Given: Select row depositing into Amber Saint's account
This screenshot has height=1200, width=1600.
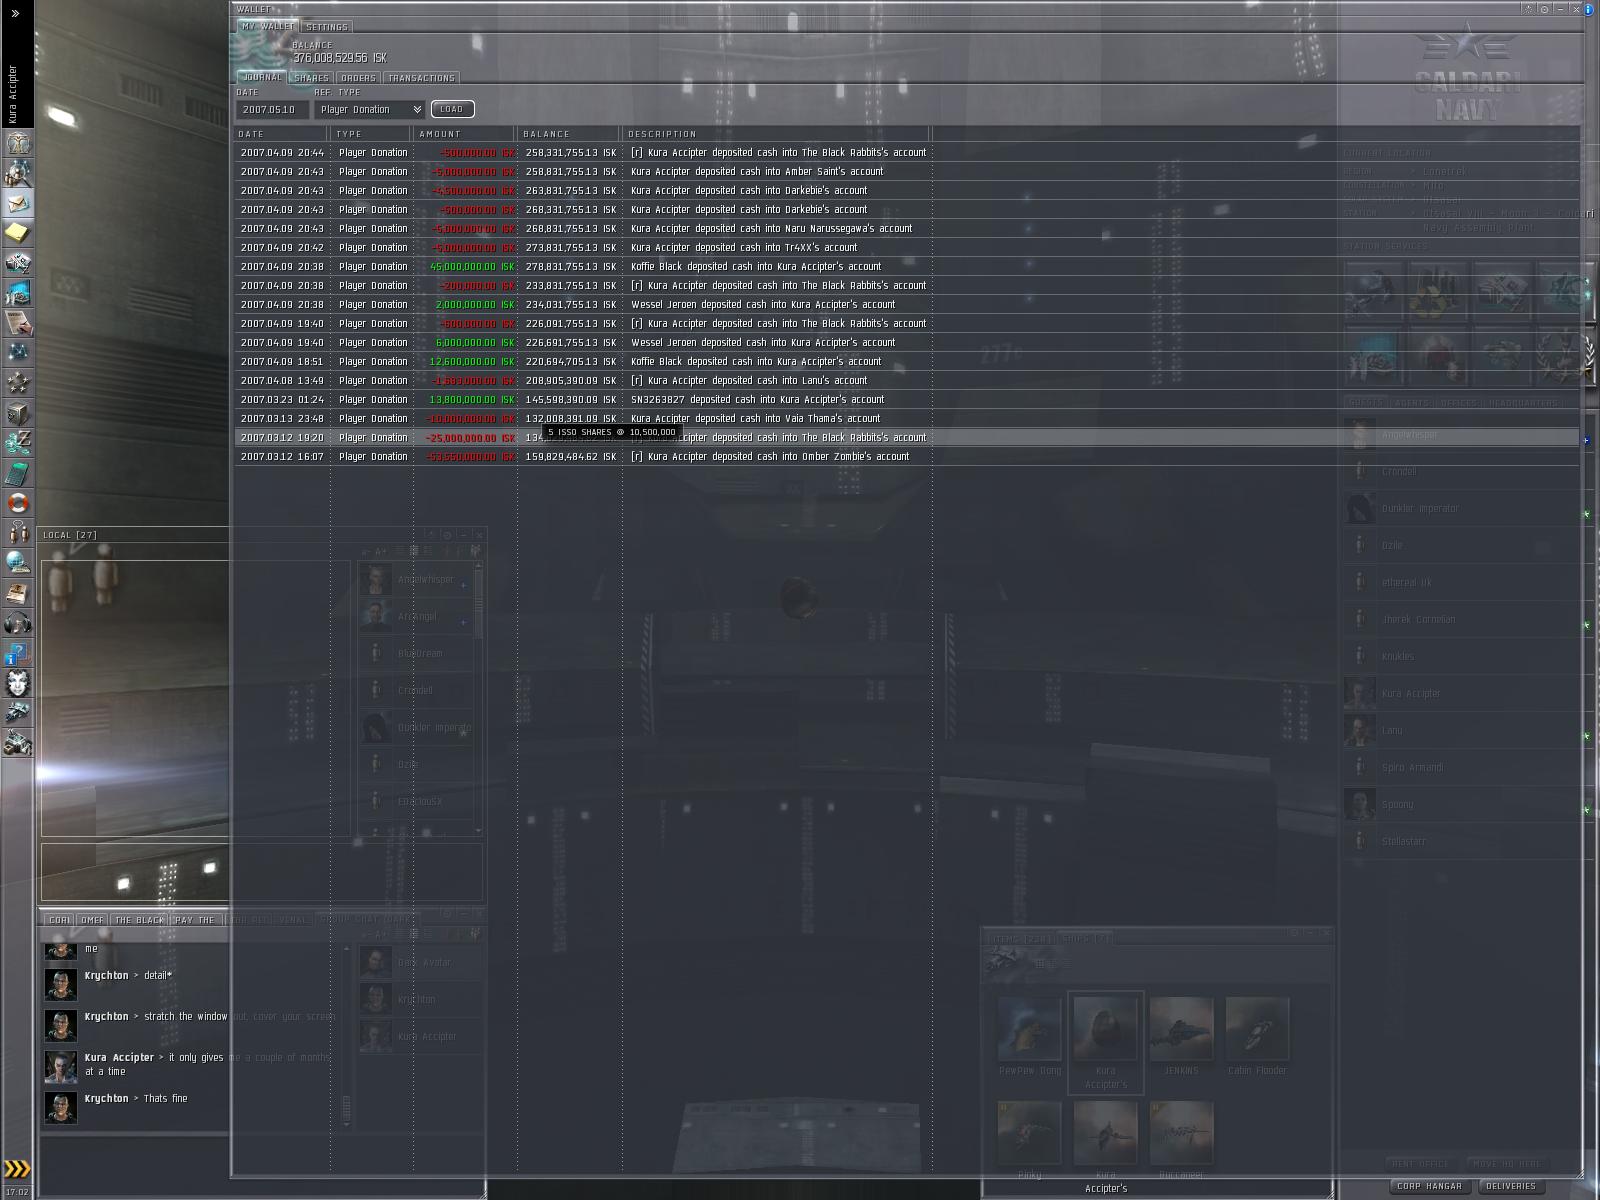Looking at the screenshot, I should pyautogui.click(x=906, y=172).
